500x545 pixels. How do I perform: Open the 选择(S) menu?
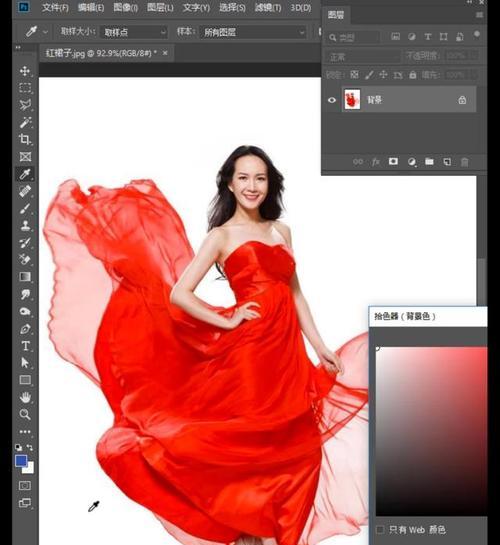coord(232,7)
